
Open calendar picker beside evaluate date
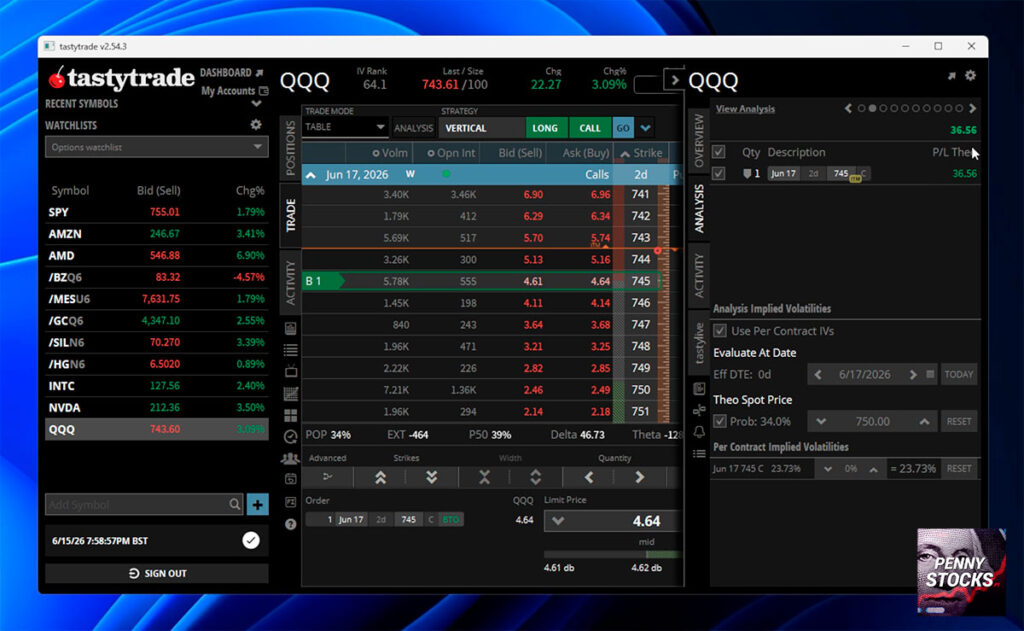point(930,374)
